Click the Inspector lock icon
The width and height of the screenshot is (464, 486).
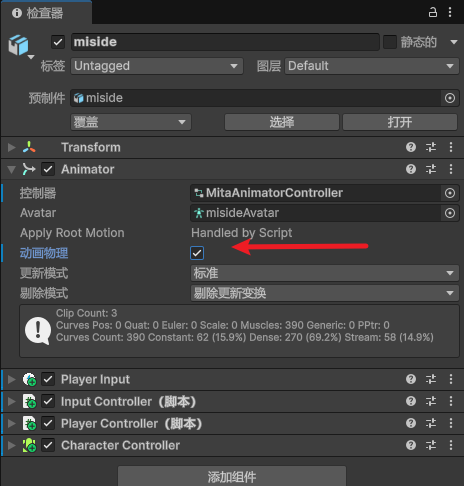pos(433,12)
